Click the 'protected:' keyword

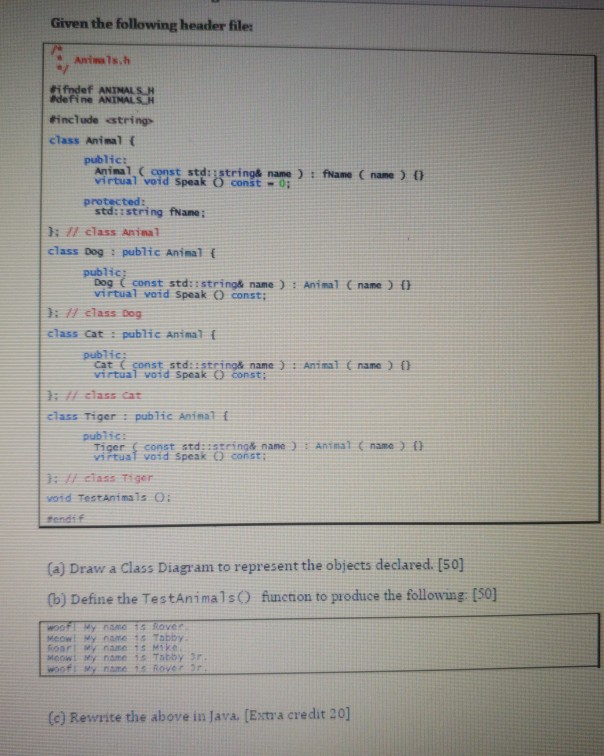pyautogui.click(x=114, y=201)
